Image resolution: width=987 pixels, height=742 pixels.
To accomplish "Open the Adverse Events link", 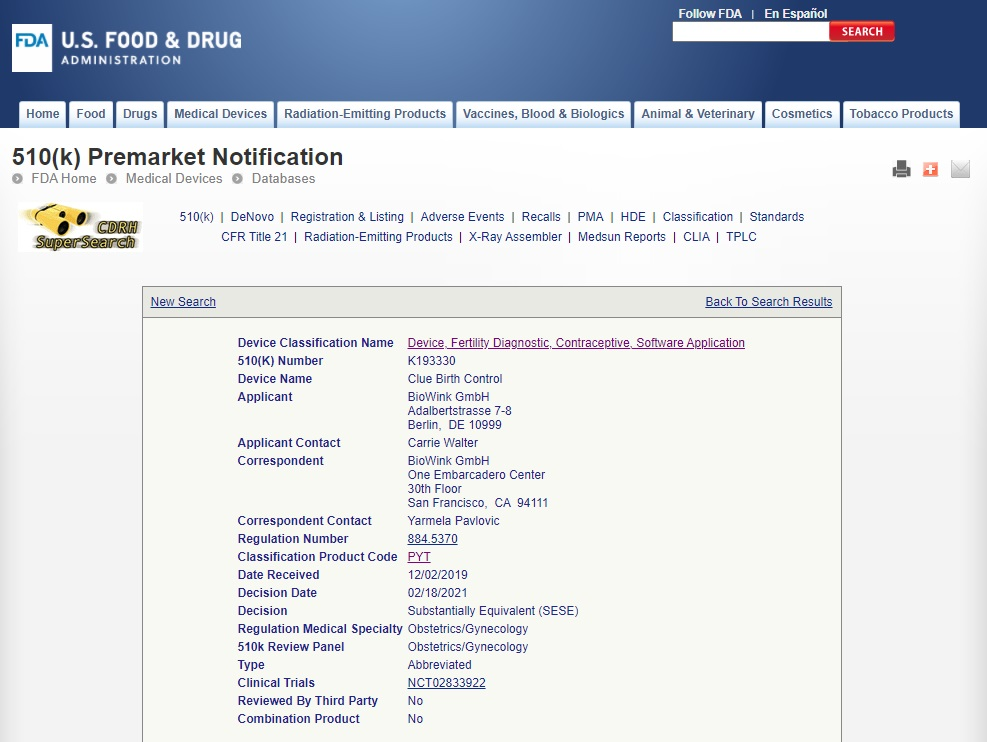I will tap(462, 217).
